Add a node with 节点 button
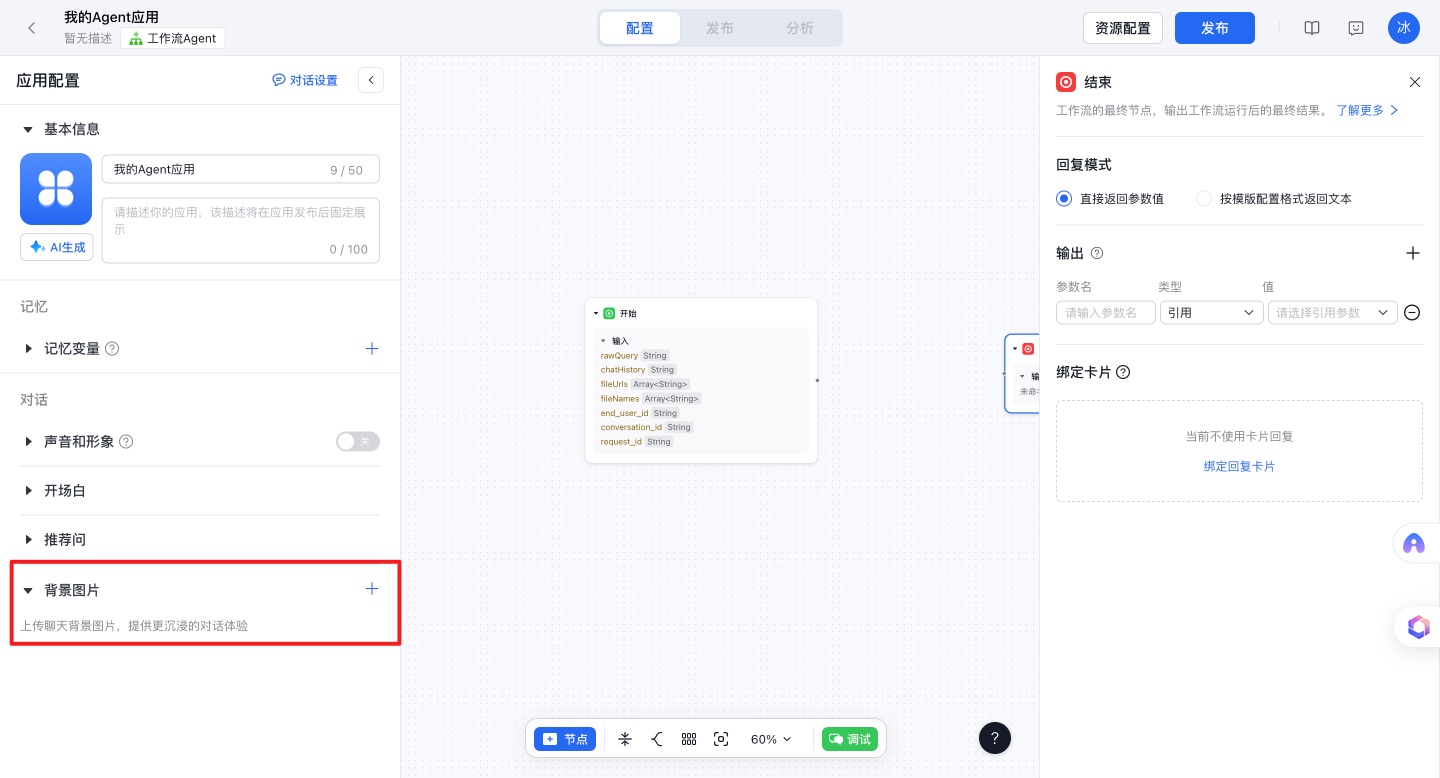1440x778 pixels. (x=565, y=739)
